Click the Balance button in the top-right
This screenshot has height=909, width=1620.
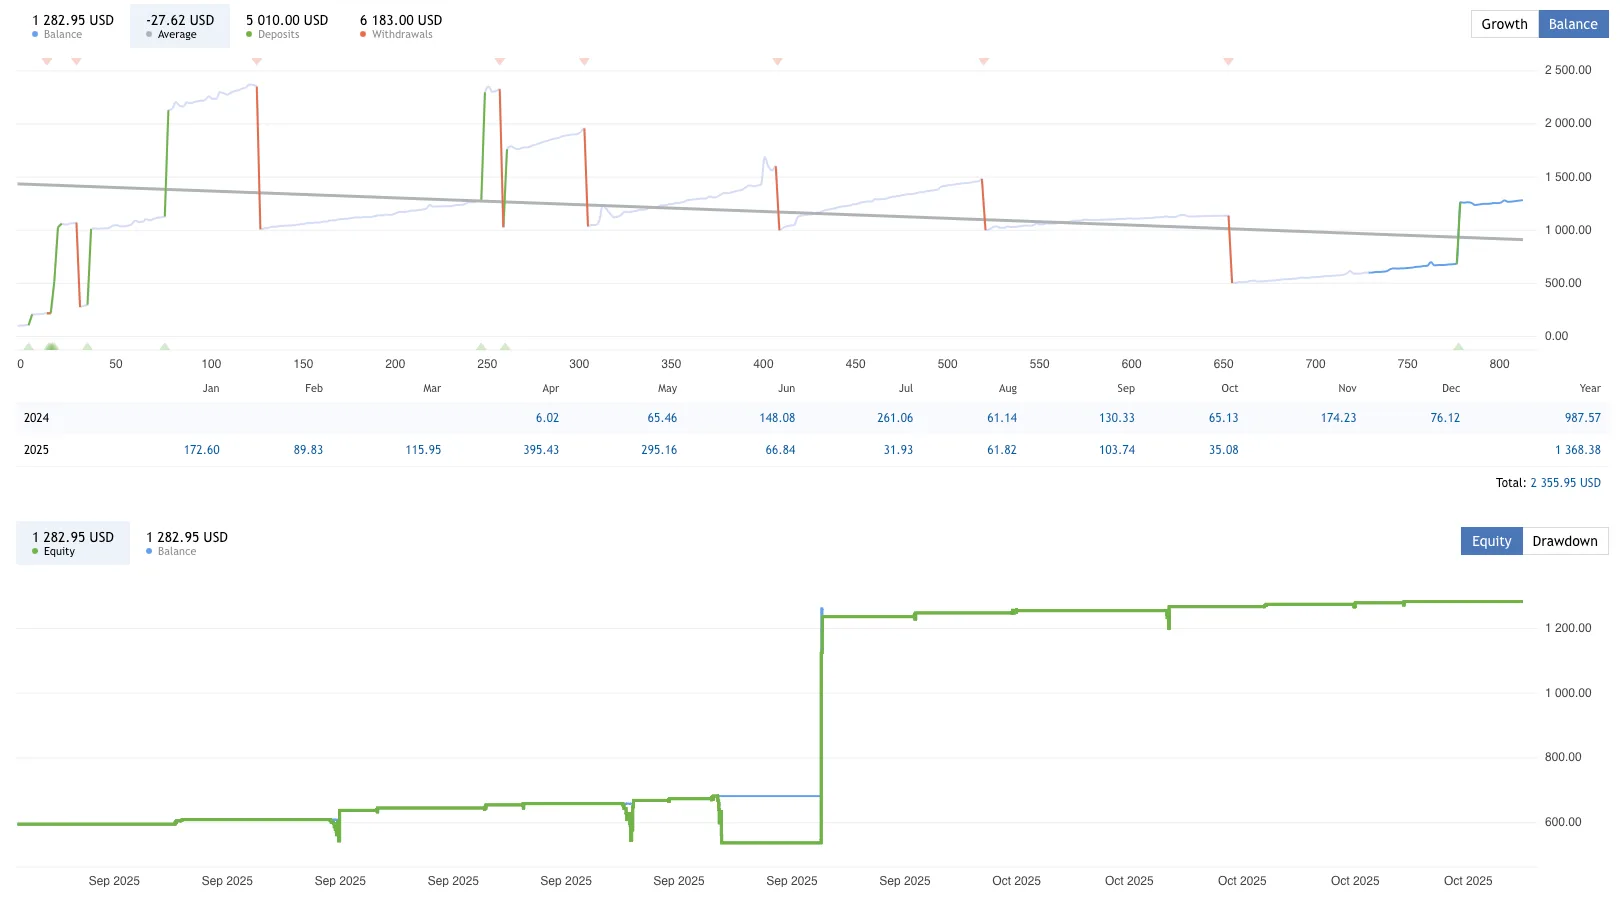tap(1573, 23)
